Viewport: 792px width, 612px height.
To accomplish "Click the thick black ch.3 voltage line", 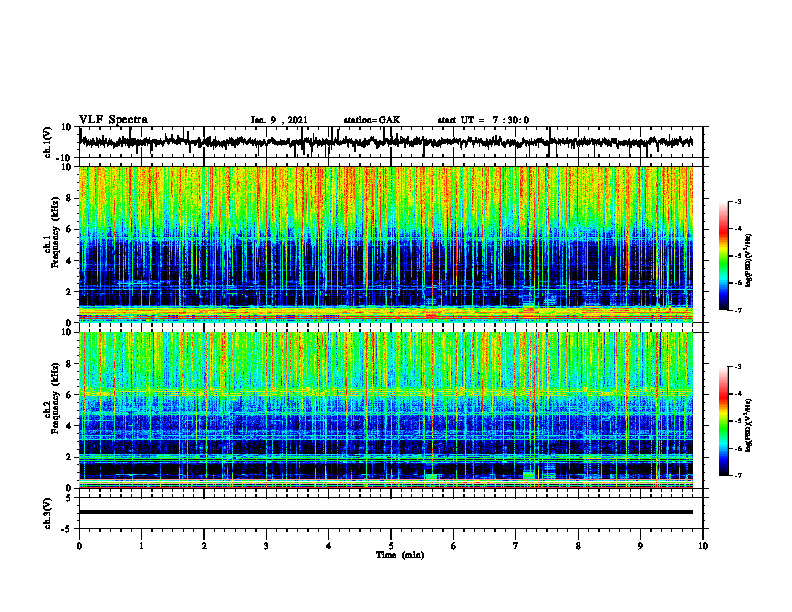I will 386,512.
